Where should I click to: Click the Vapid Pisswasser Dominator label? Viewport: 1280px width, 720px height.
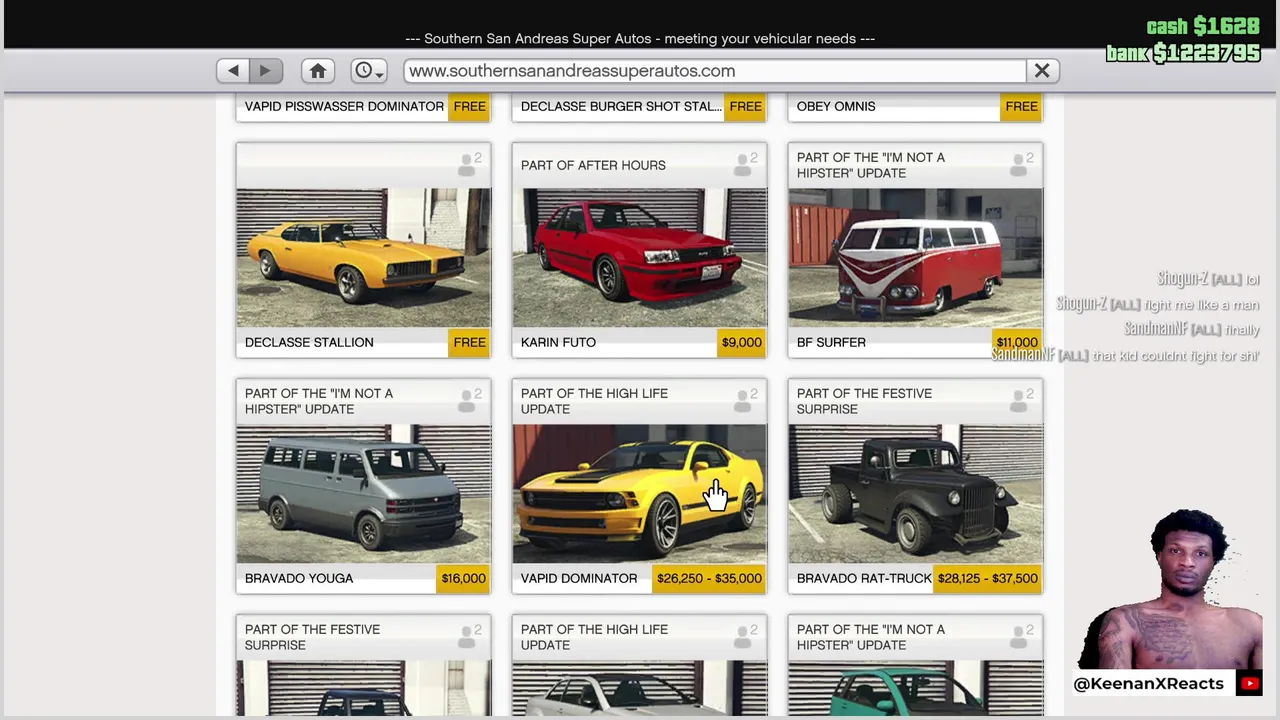(x=344, y=106)
